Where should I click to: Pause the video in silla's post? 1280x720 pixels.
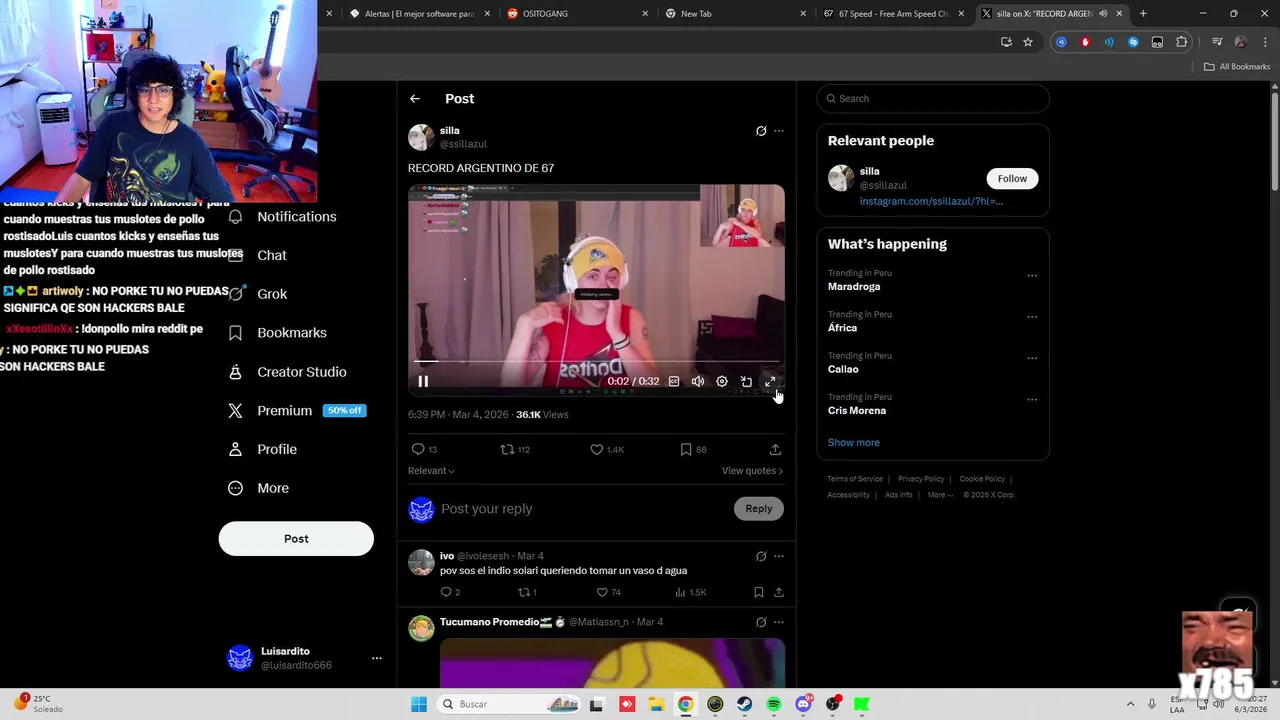point(423,381)
